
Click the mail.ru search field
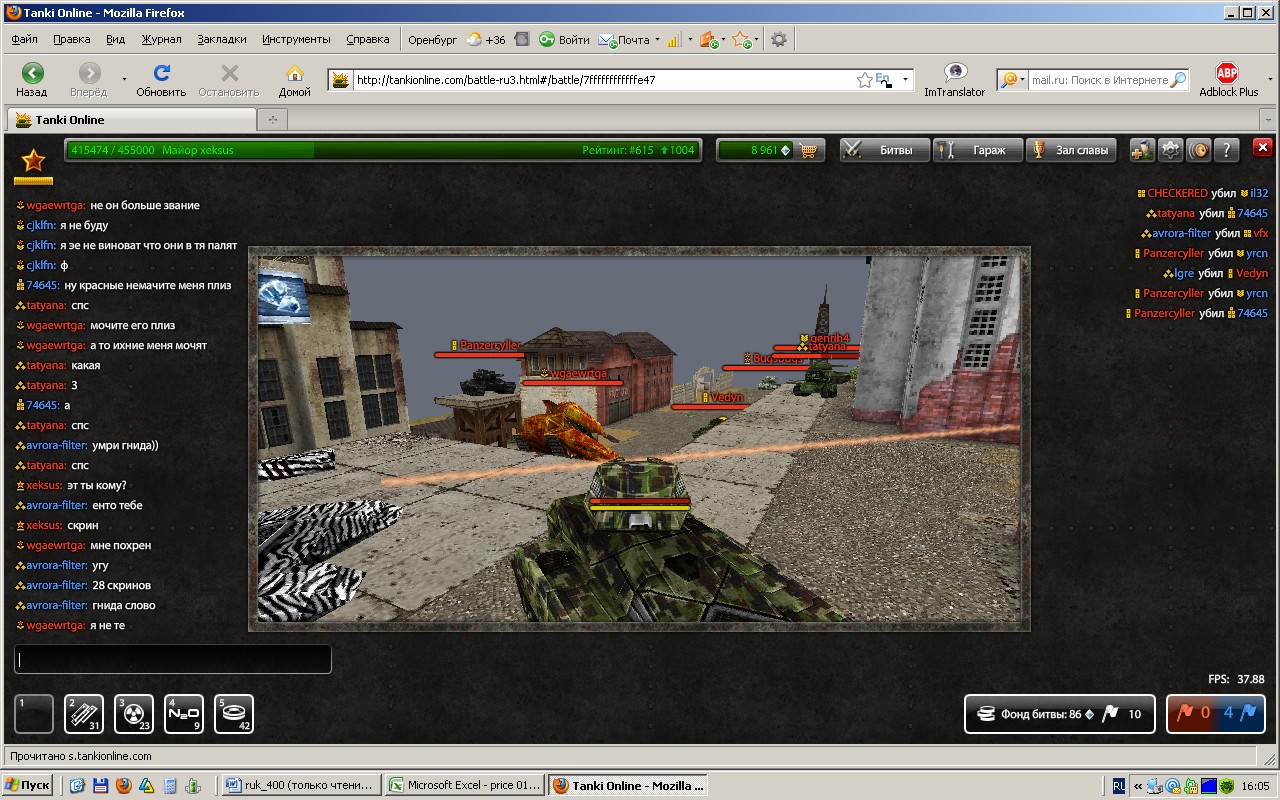1098,80
